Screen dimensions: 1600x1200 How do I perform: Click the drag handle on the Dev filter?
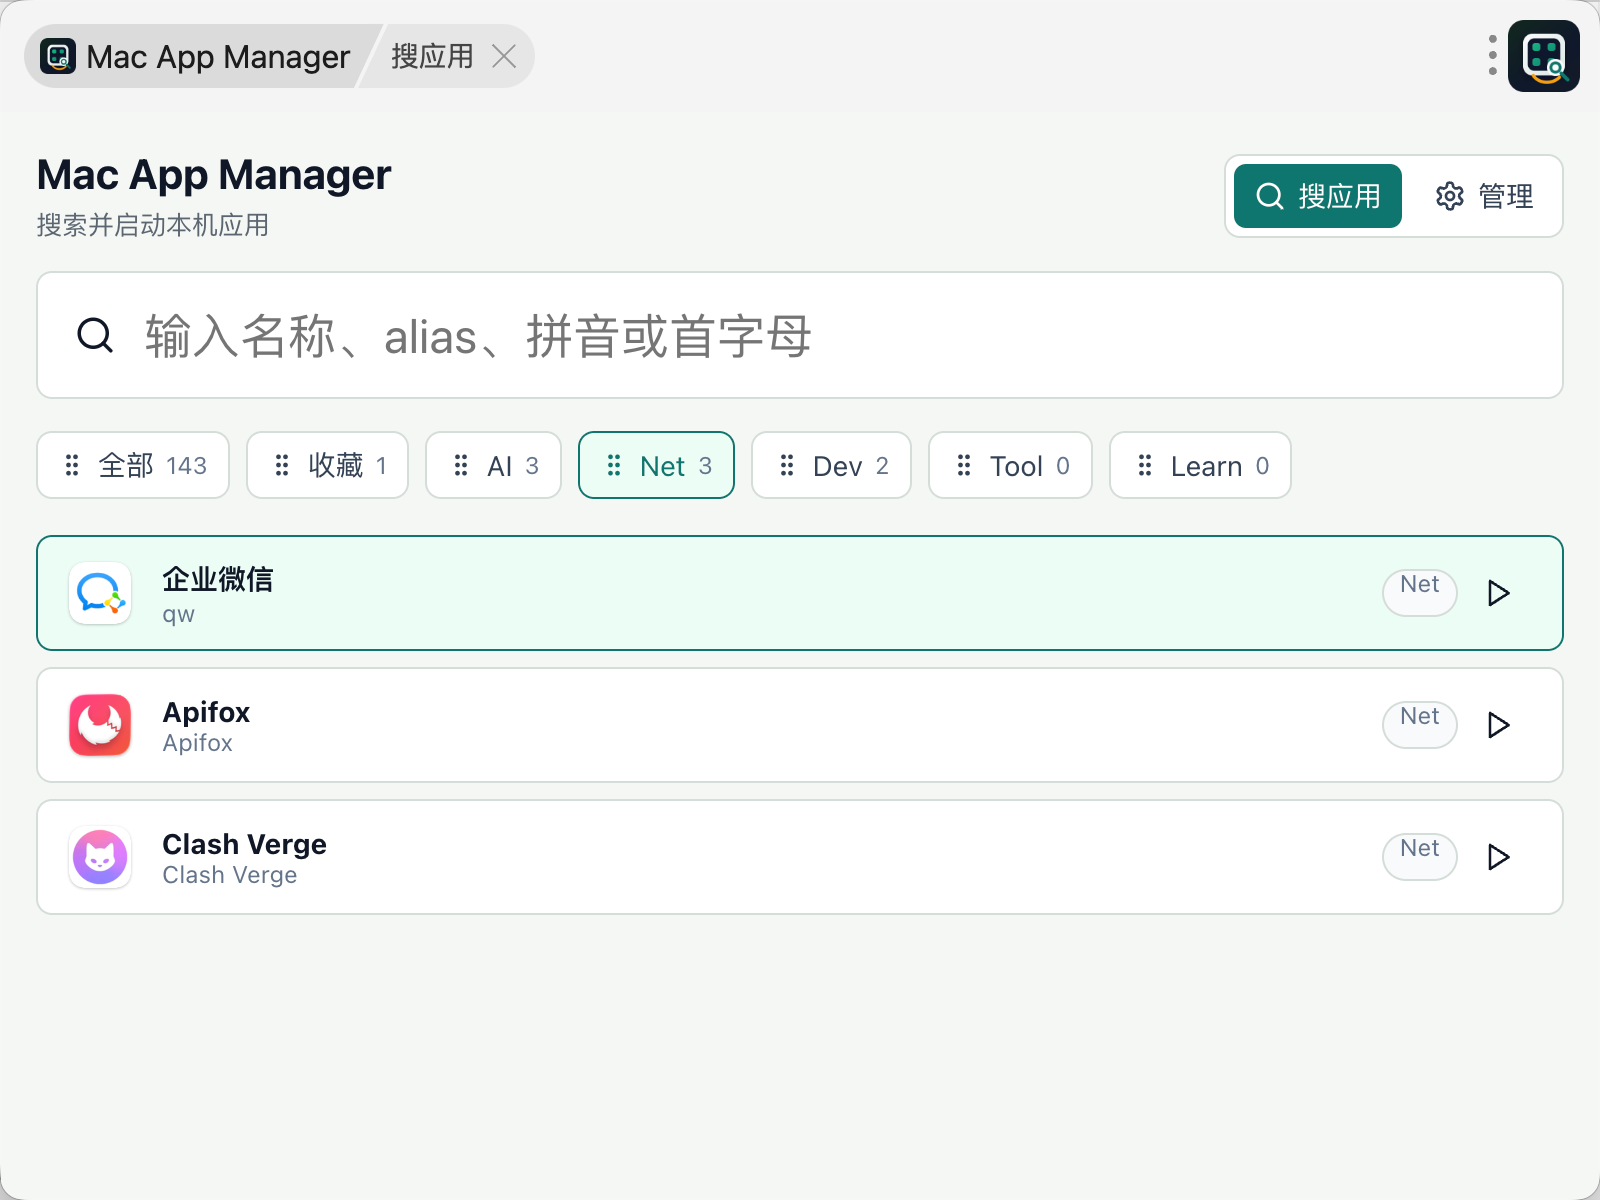click(x=787, y=465)
